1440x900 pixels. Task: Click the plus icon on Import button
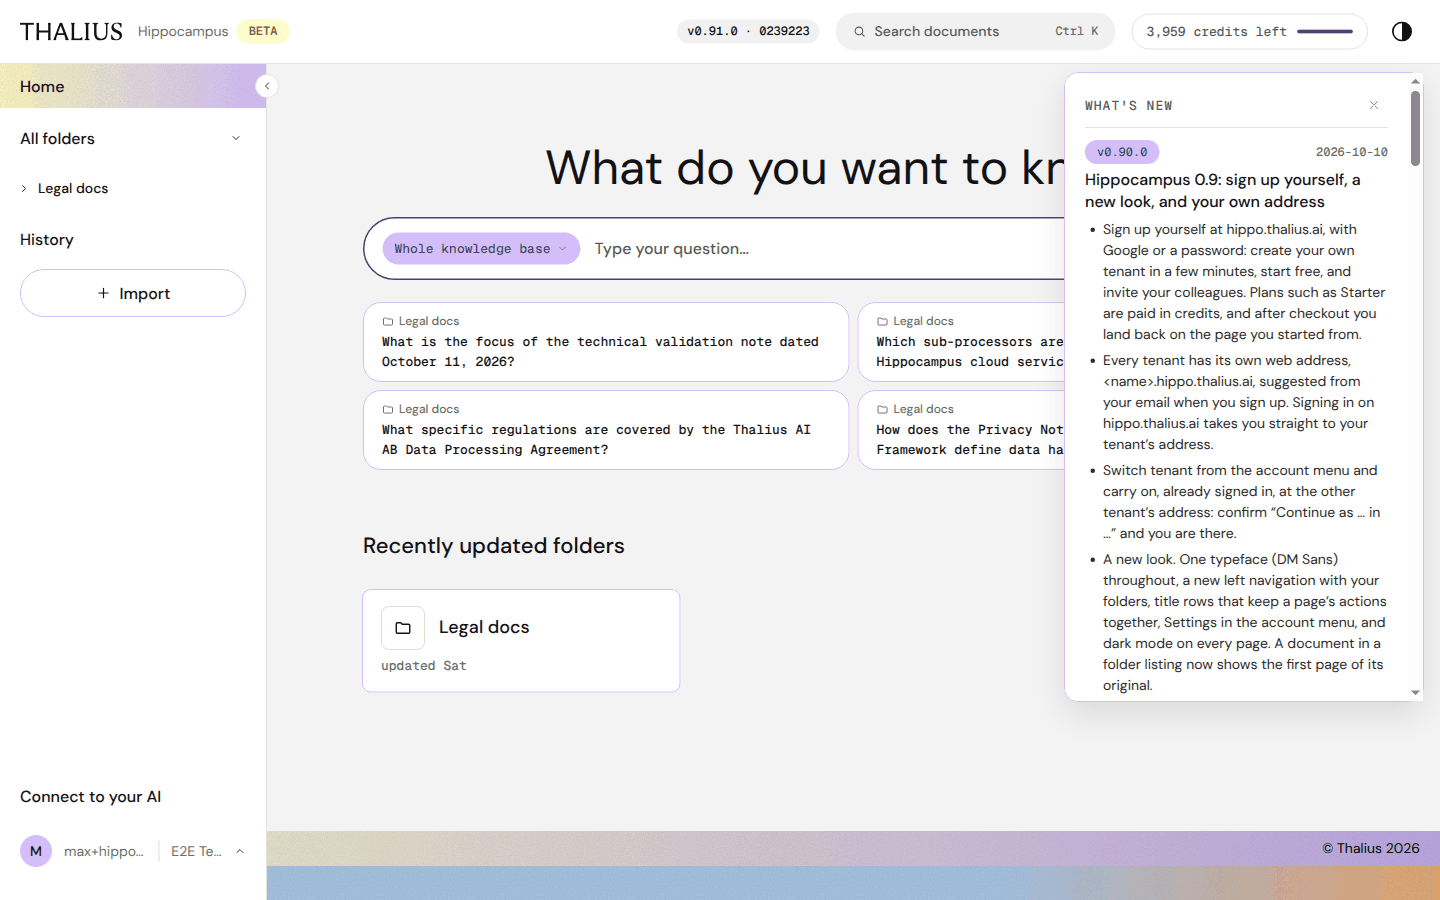pos(103,293)
